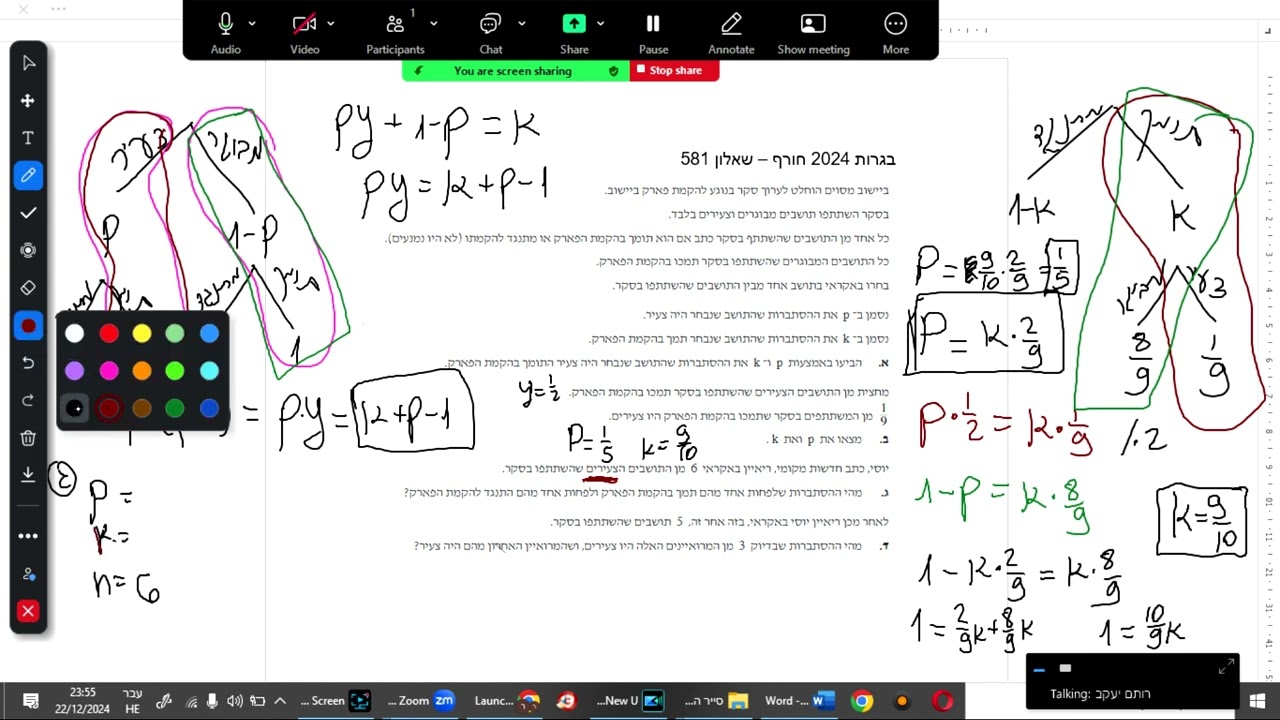Image resolution: width=1280 pixels, height=720 pixels.
Task: Pick the dark blue swatch in the bottom row
Action: (209, 408)
